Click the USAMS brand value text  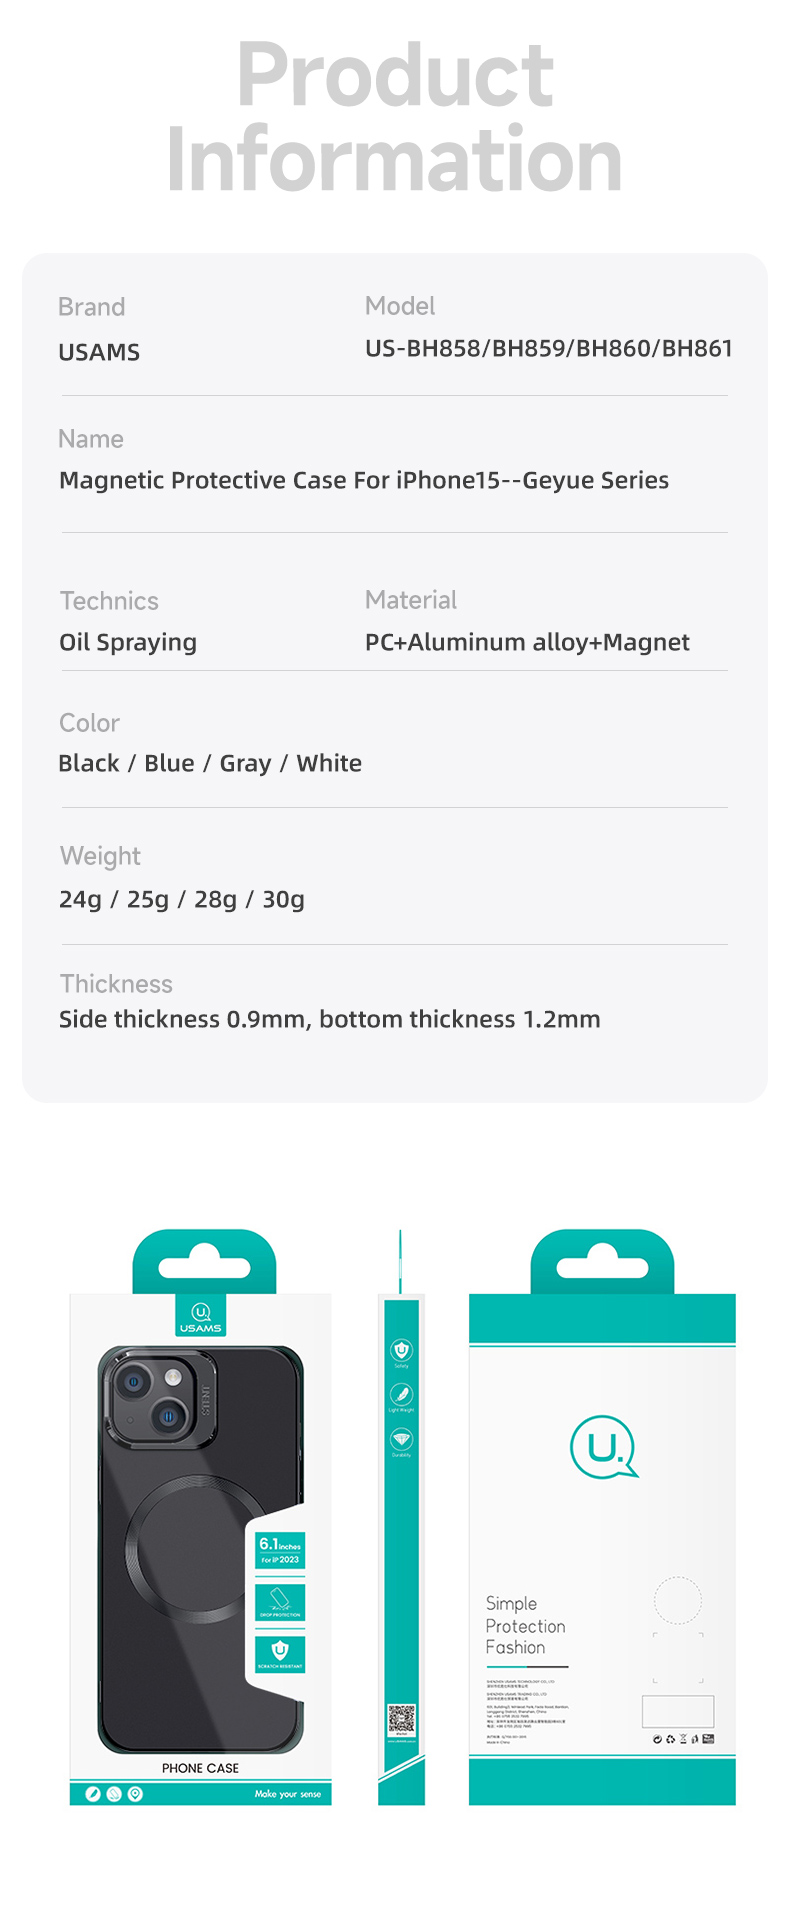click(99, 352)
